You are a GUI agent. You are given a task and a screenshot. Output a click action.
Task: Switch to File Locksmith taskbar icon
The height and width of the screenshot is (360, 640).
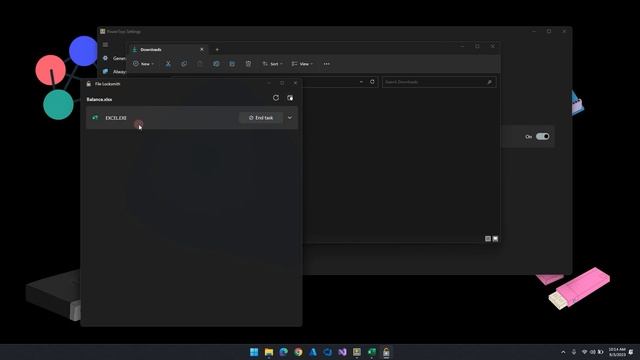point(386,352)
